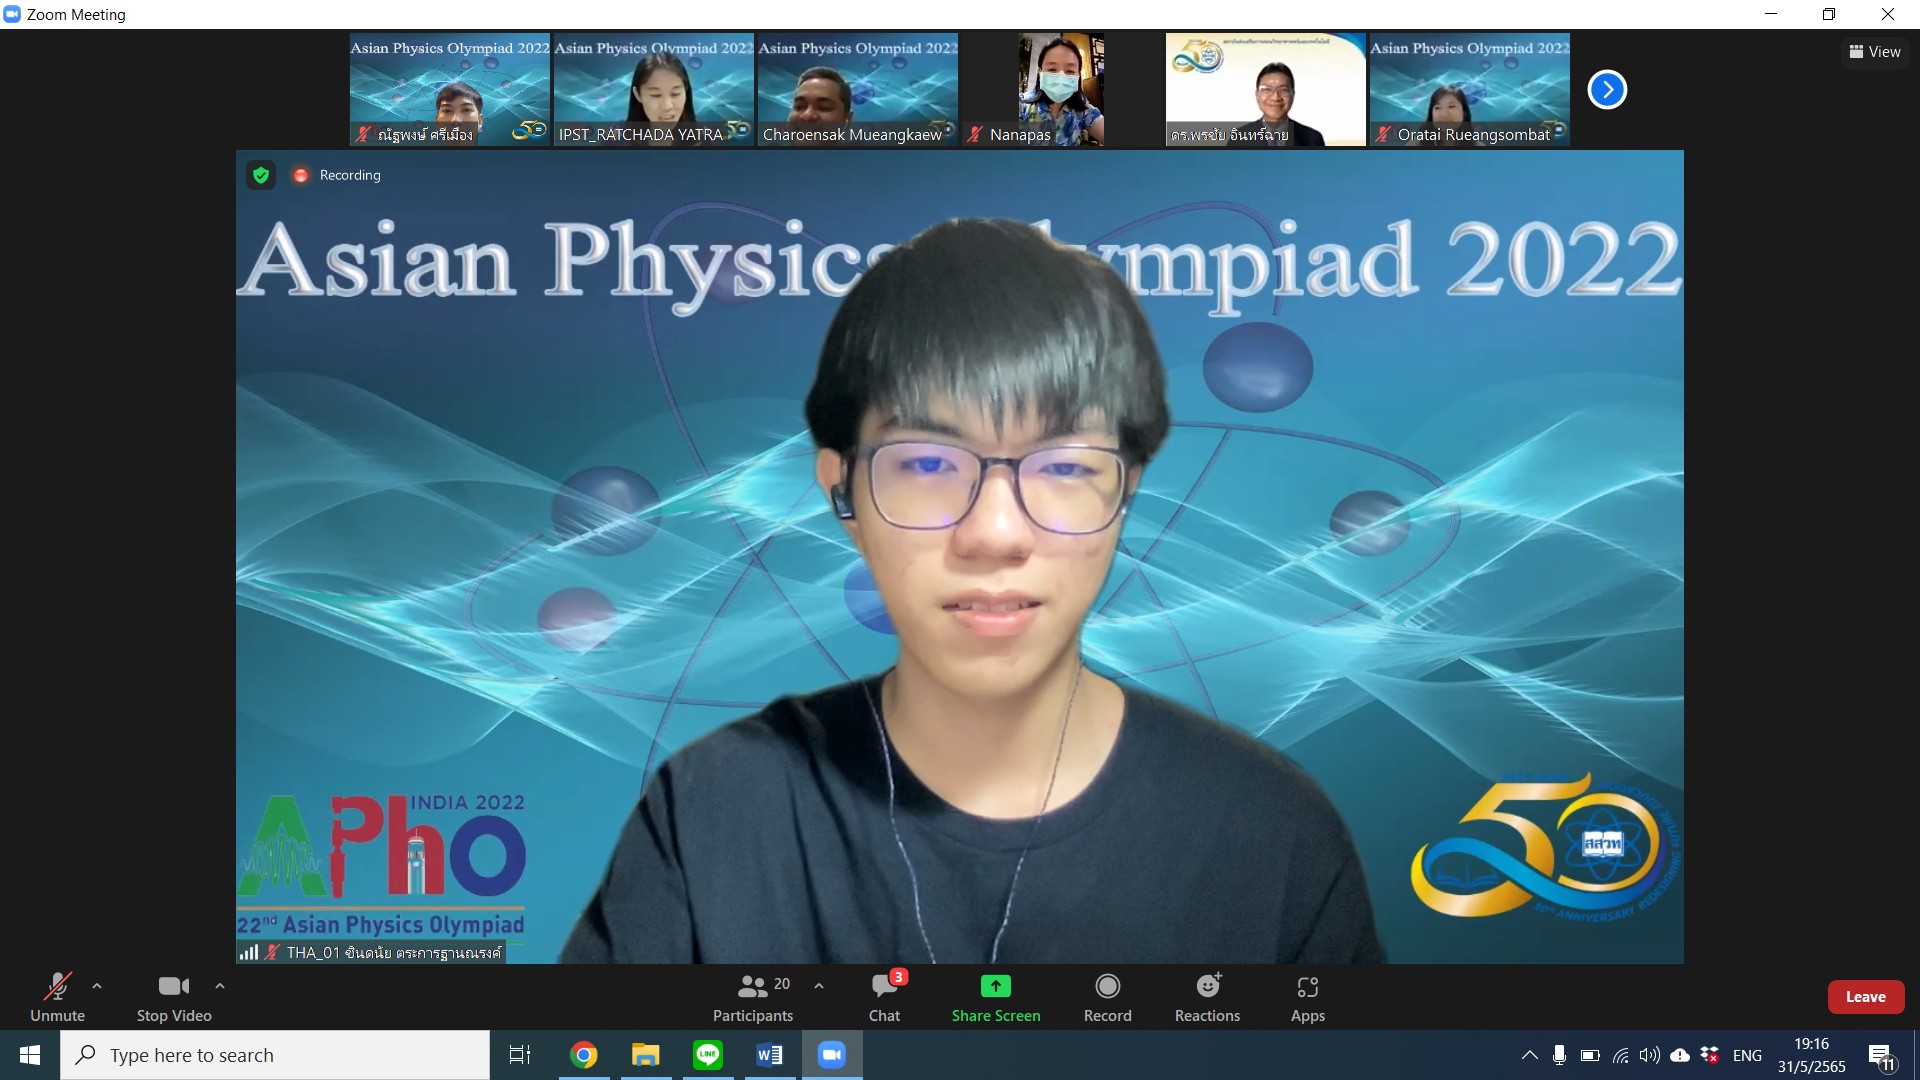Start recording with the Record button
1920x1080 pixels.
click(x=1108, y=997)
